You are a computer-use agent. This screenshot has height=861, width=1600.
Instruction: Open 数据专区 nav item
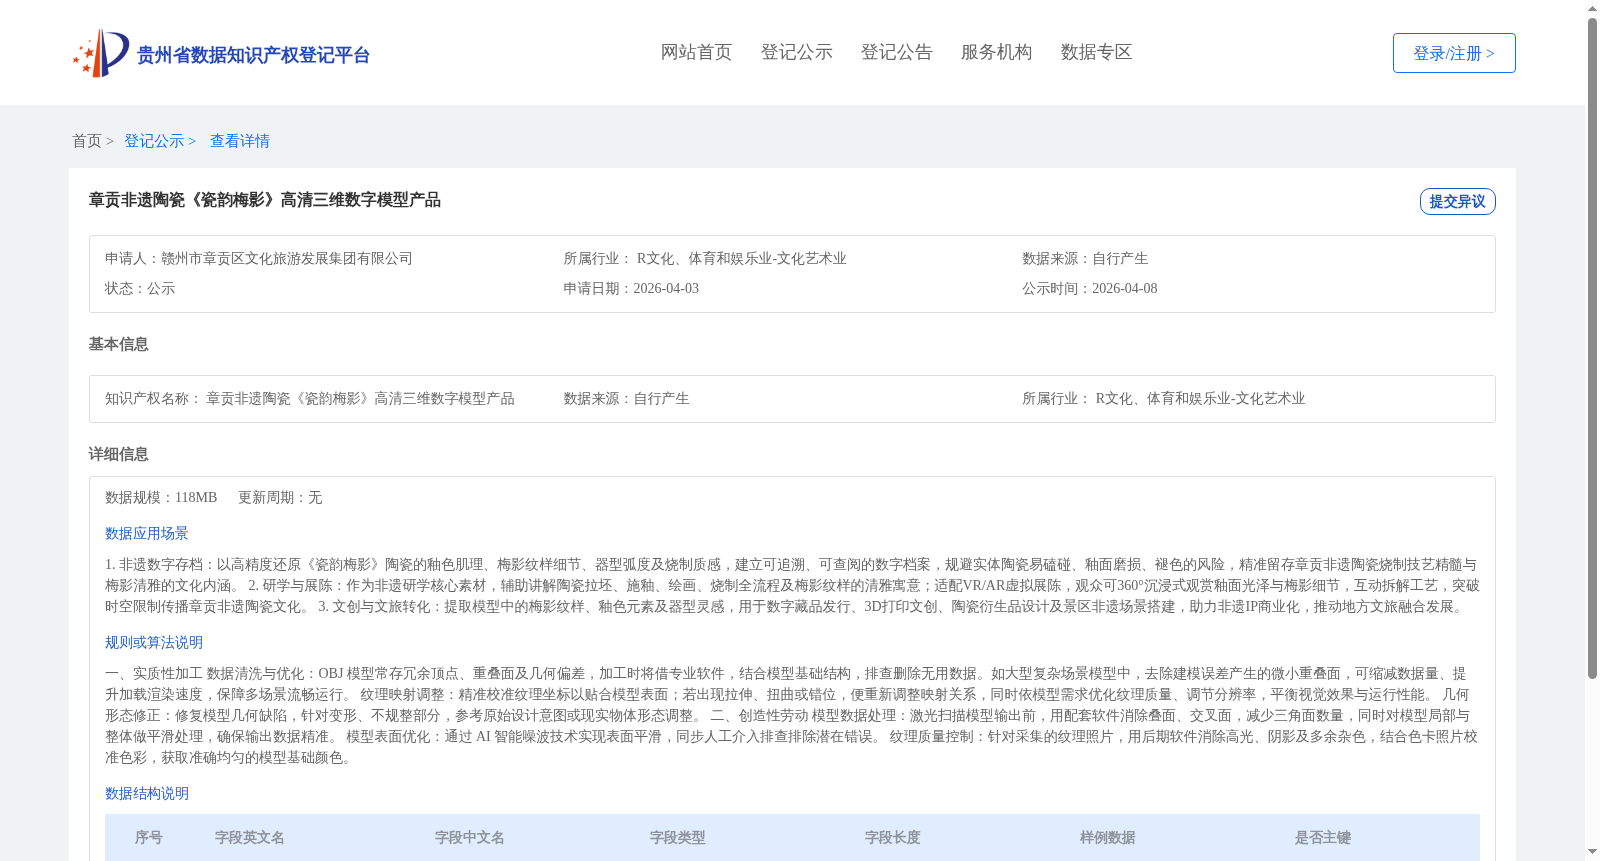1096,52
